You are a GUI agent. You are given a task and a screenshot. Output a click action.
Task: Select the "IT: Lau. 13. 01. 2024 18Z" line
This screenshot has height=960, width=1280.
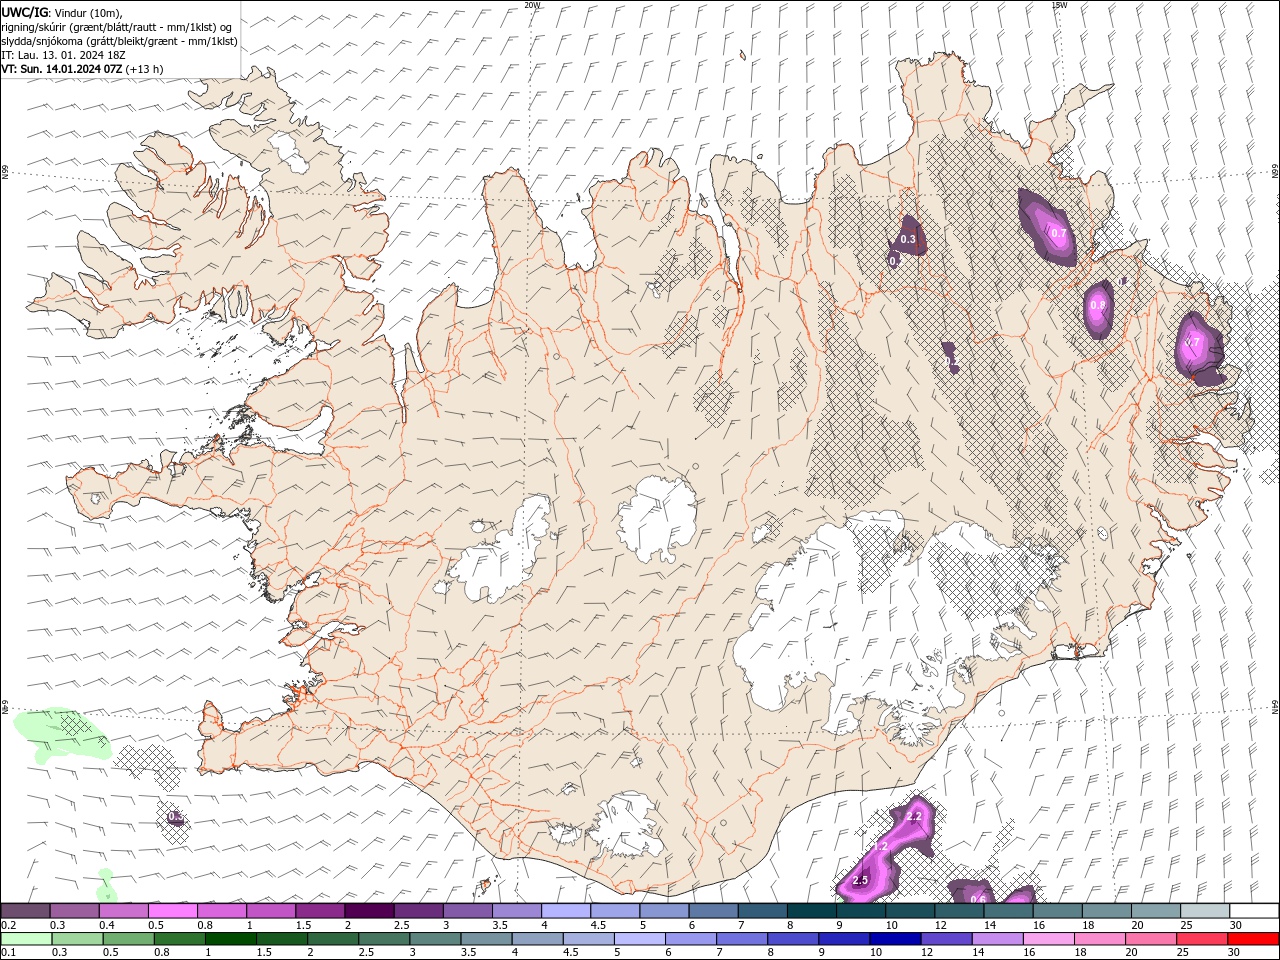click(63, 55)
